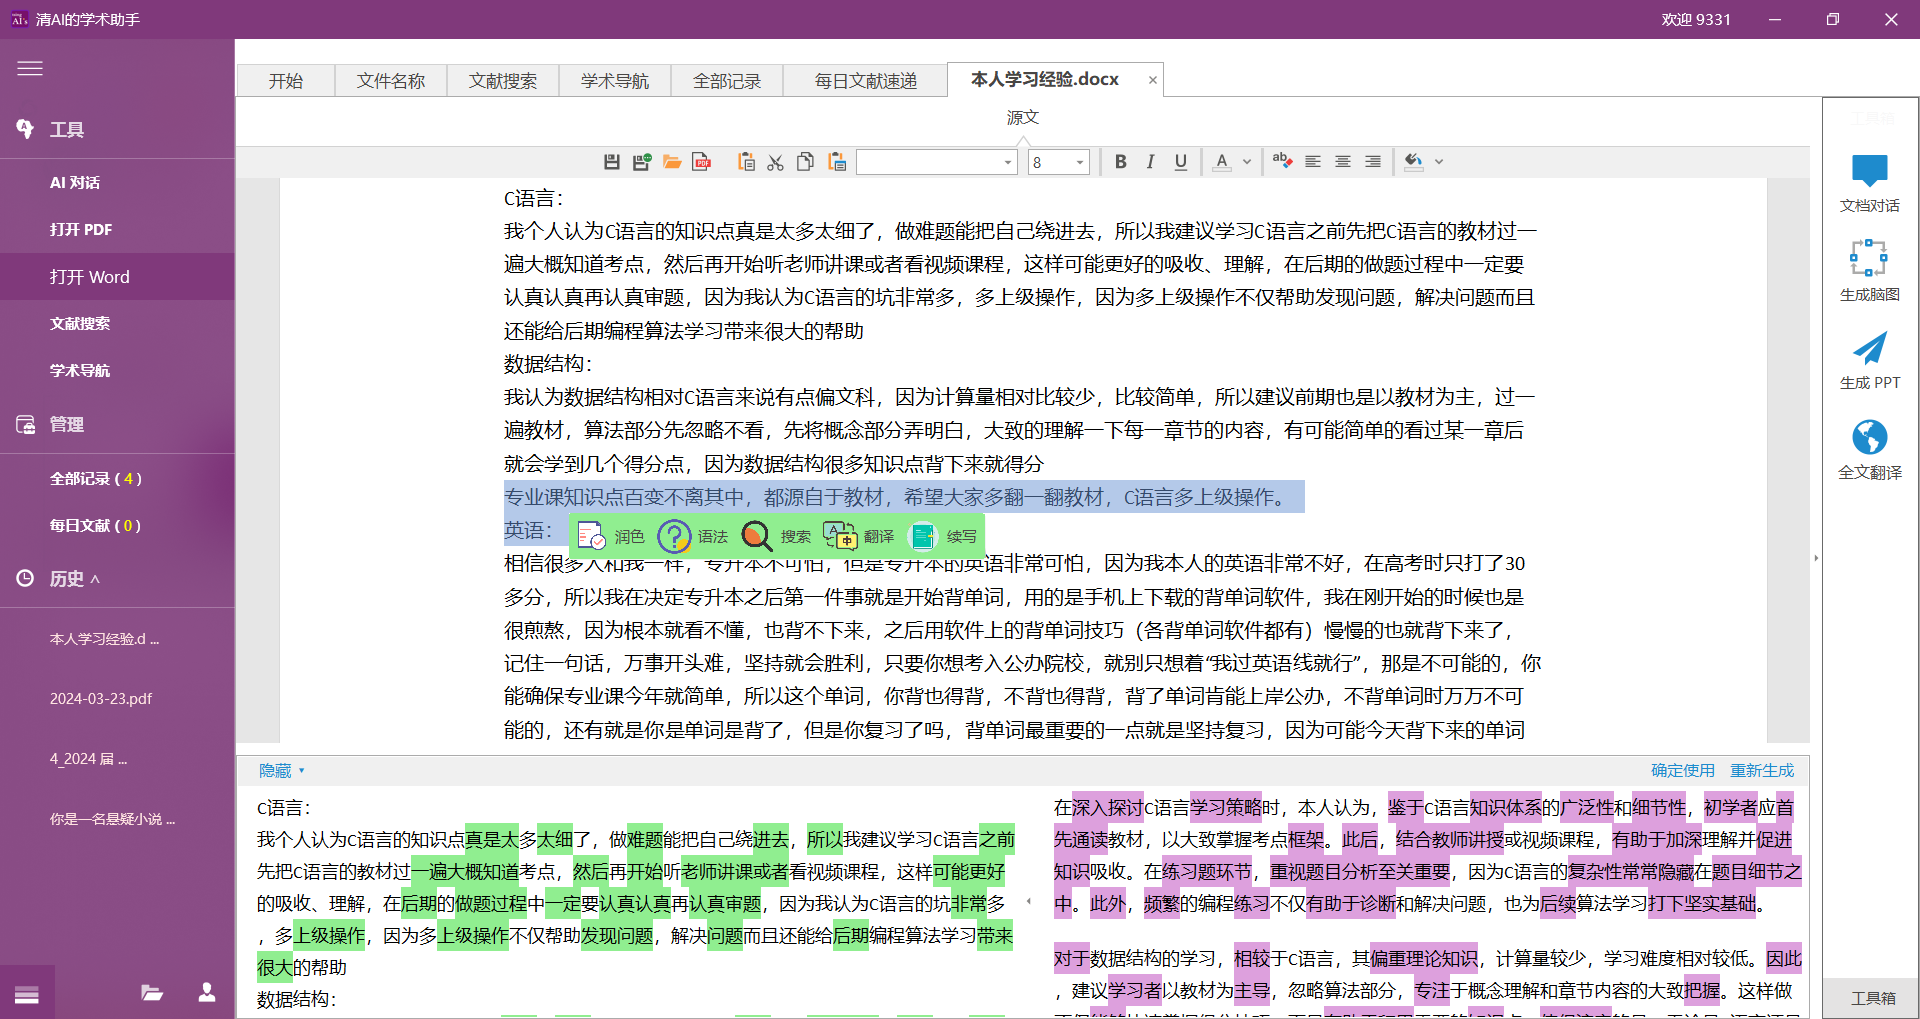1920x1019 pixels.
Task: Toggle Italic formatting
Action: tap(1151, 162)
